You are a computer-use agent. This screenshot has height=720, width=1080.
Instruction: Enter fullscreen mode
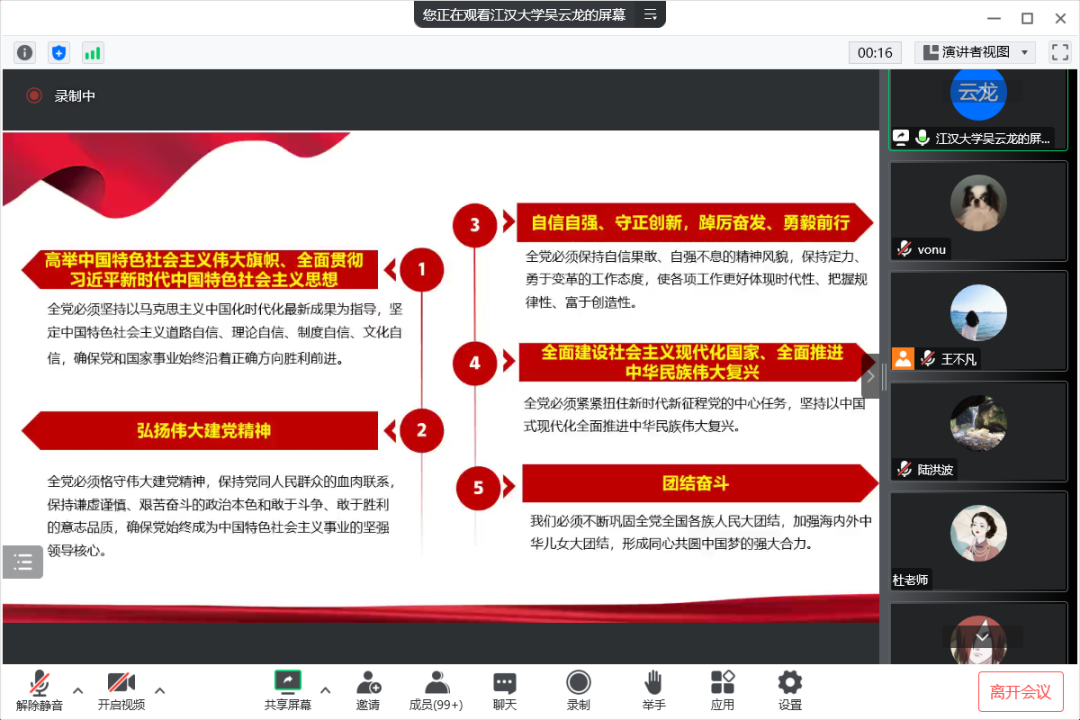click(x=1059, y=51)
